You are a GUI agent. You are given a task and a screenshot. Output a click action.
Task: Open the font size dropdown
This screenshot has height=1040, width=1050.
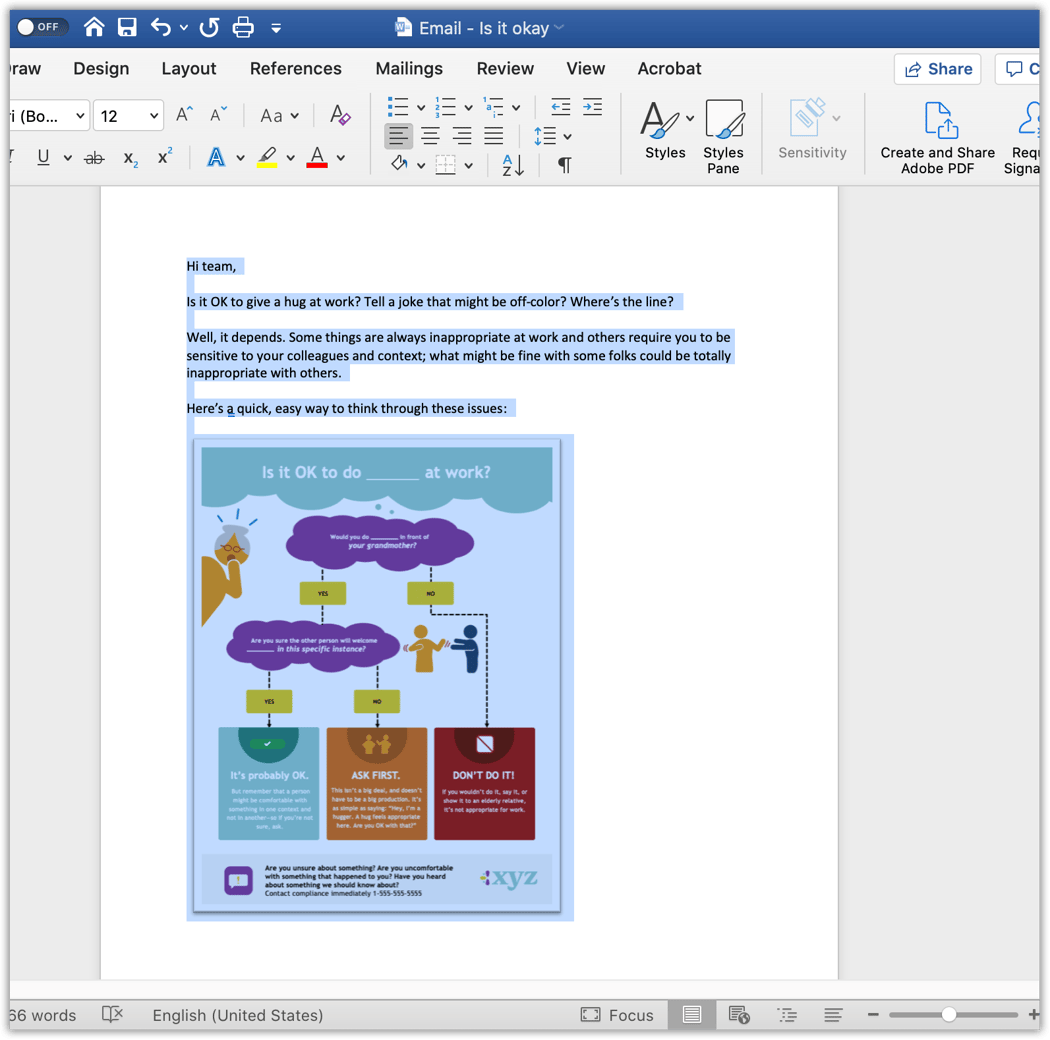coord(153,116)
